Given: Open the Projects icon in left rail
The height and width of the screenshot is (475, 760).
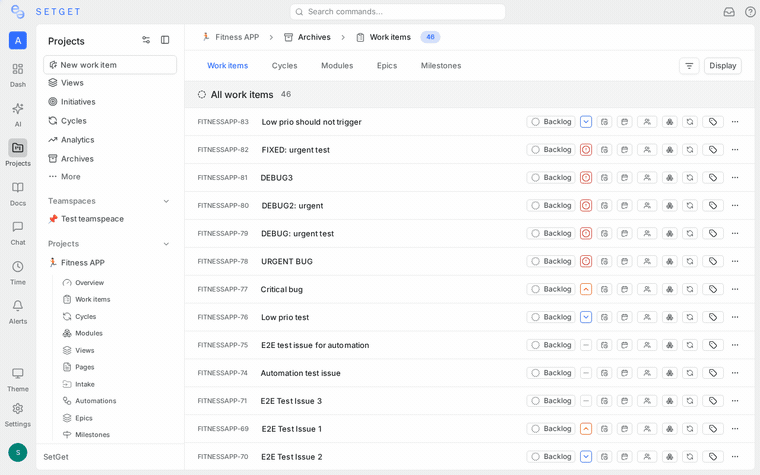Looking at the screenshot, I should click(x=17, y=148).
